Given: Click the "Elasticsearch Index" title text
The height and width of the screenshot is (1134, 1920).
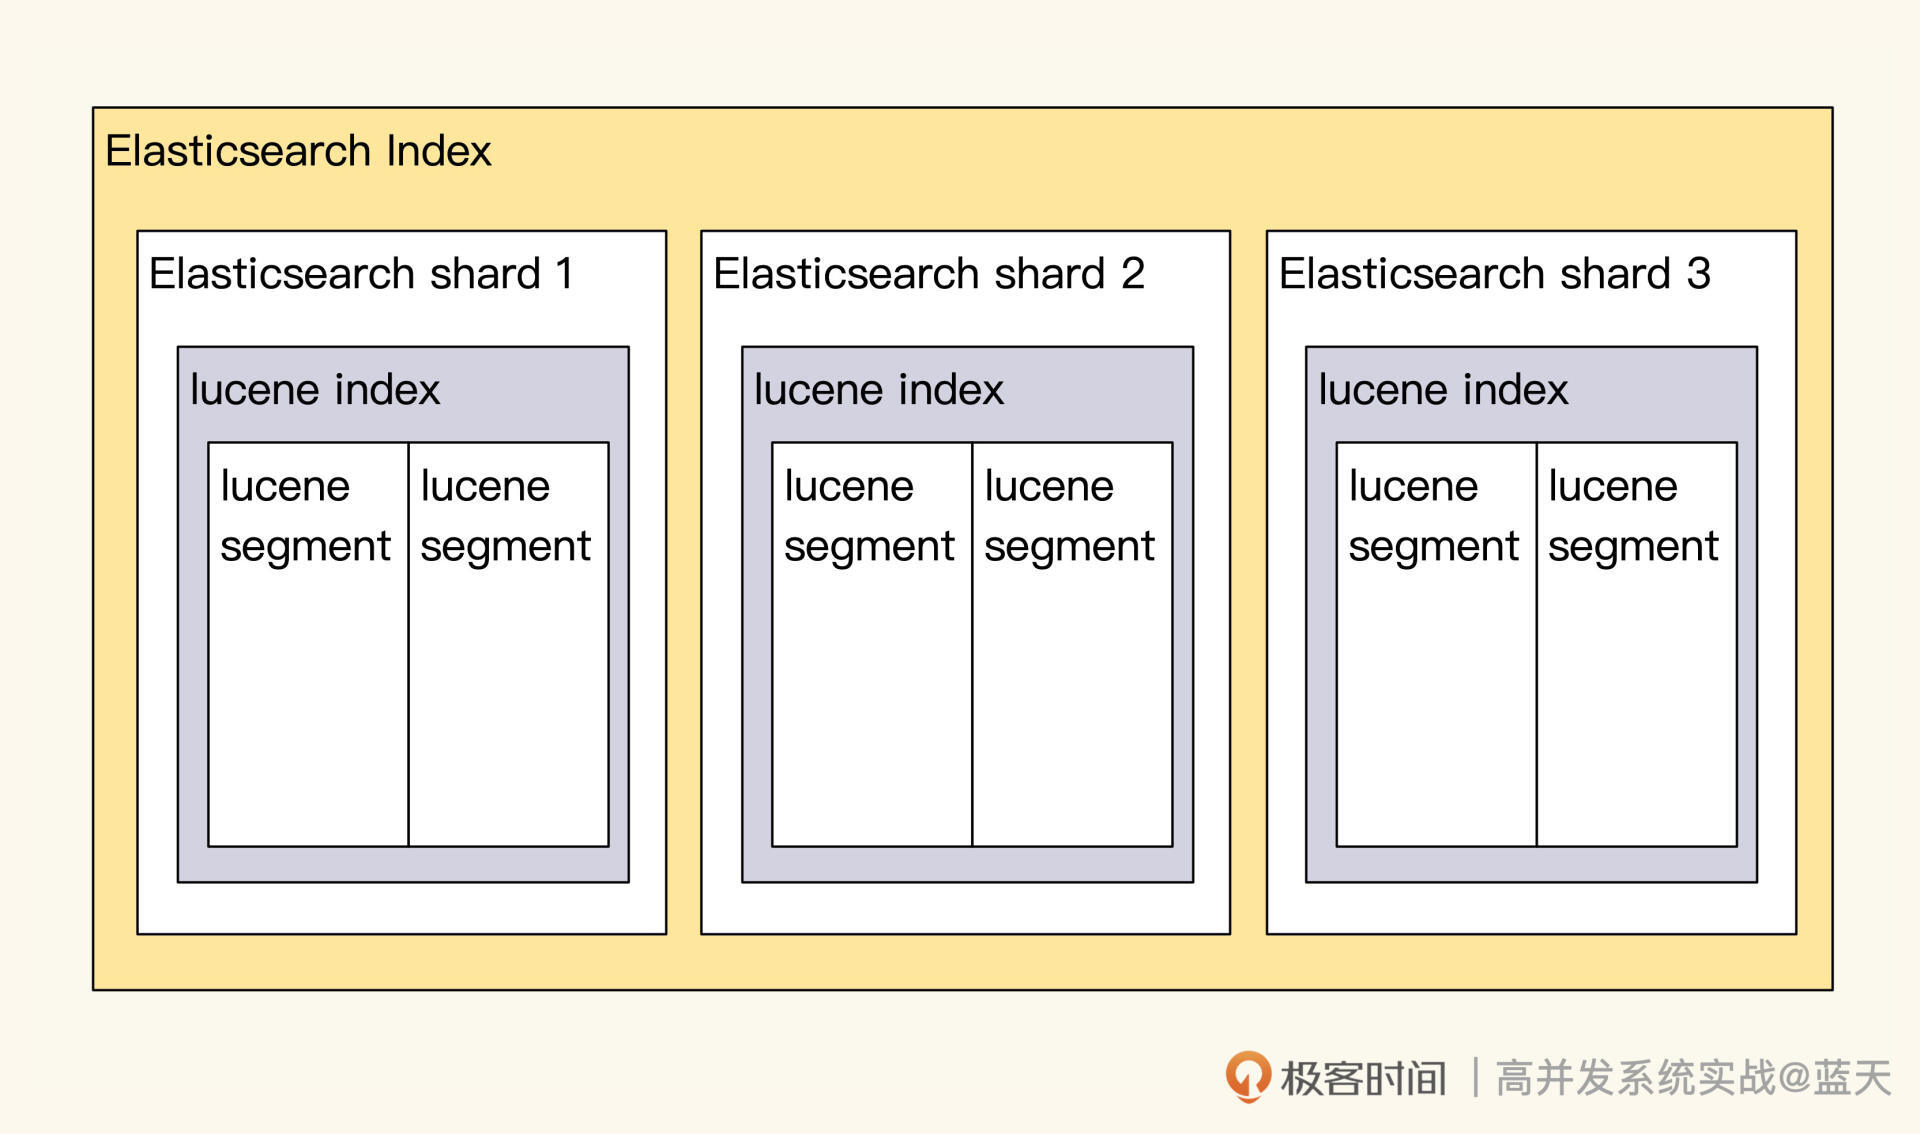Looking at the screenshot, I should click(x=298, y=151).
